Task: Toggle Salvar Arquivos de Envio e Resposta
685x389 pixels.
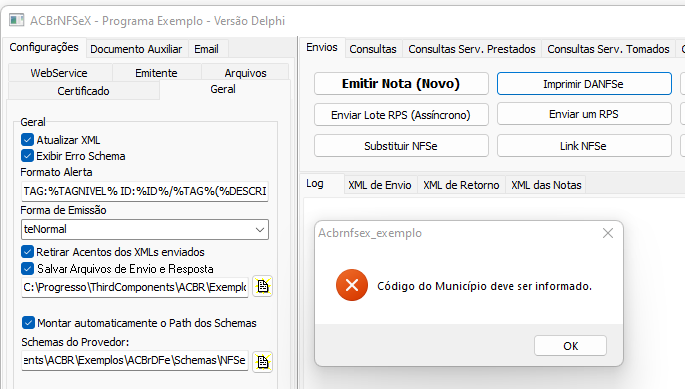Action: (27, 268)
